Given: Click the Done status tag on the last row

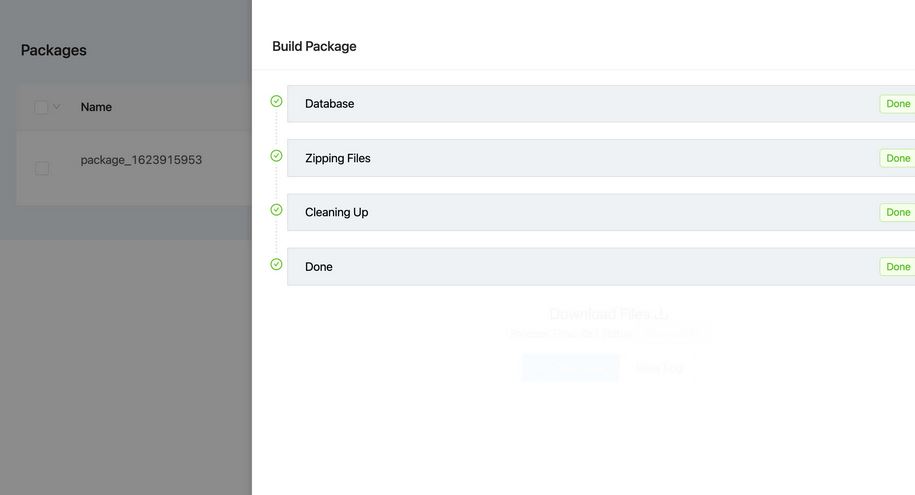Looking at the screenshot, I should click(x=897, y=267).
